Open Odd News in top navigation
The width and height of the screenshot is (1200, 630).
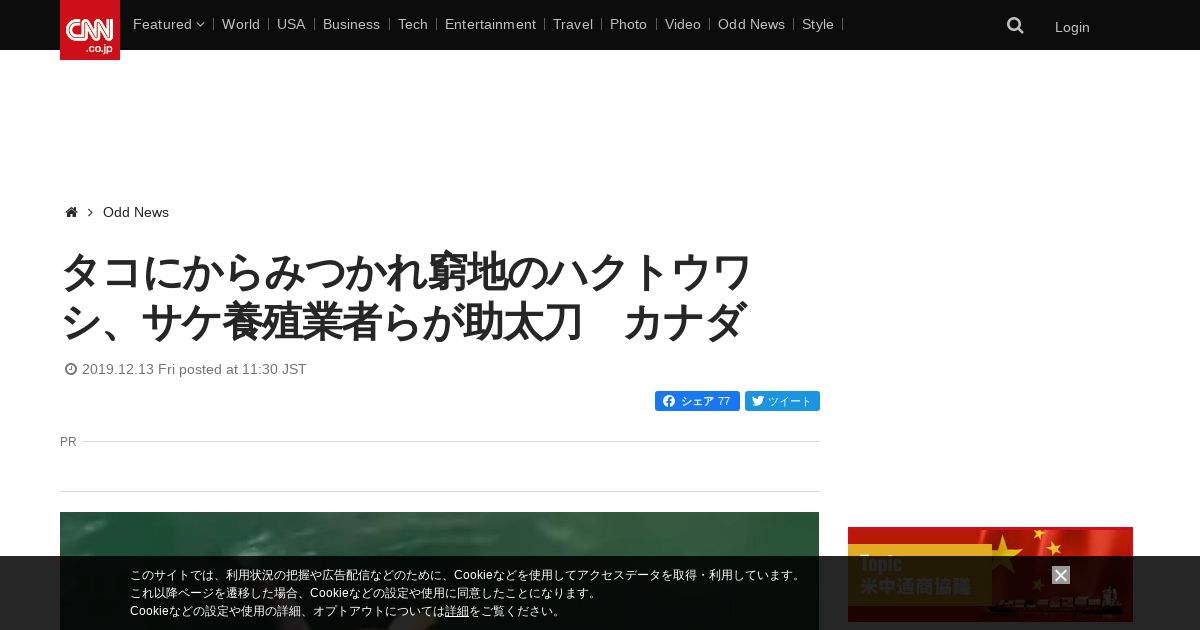point(751,24)
